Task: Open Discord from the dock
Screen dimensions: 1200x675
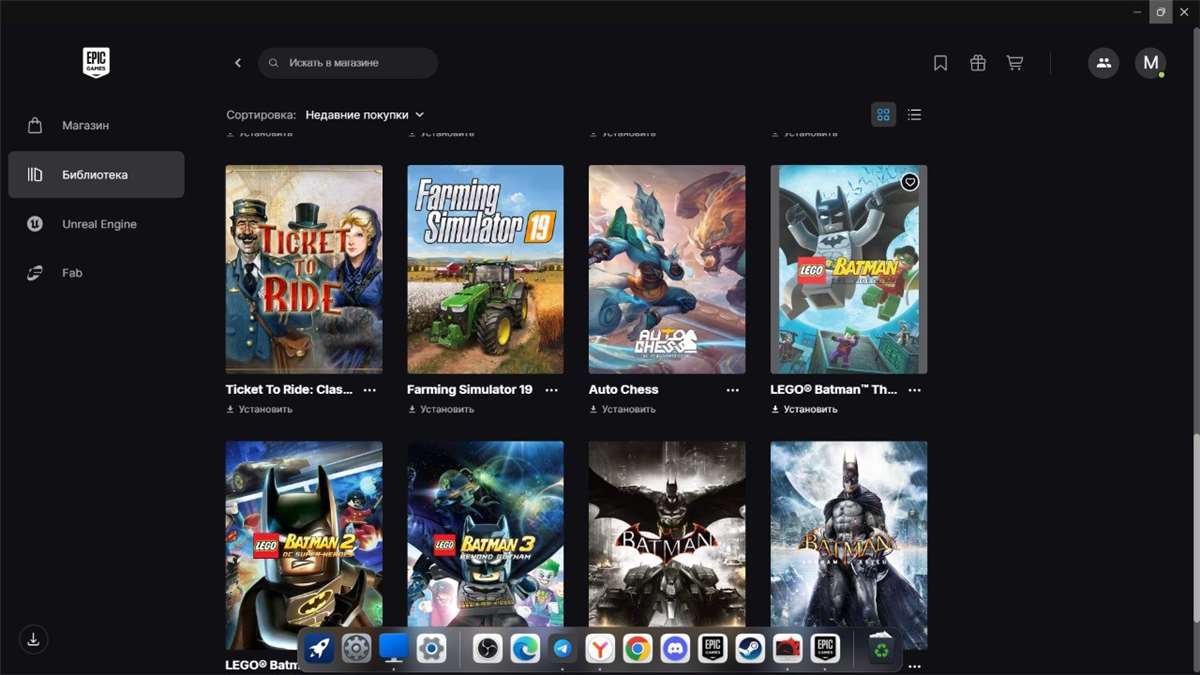Action: pos(675,649)
